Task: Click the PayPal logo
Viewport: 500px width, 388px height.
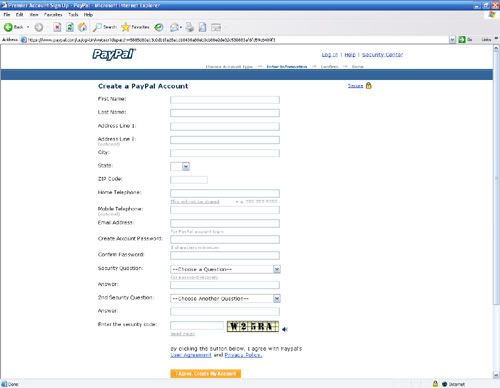Action: tap(114, 54)
